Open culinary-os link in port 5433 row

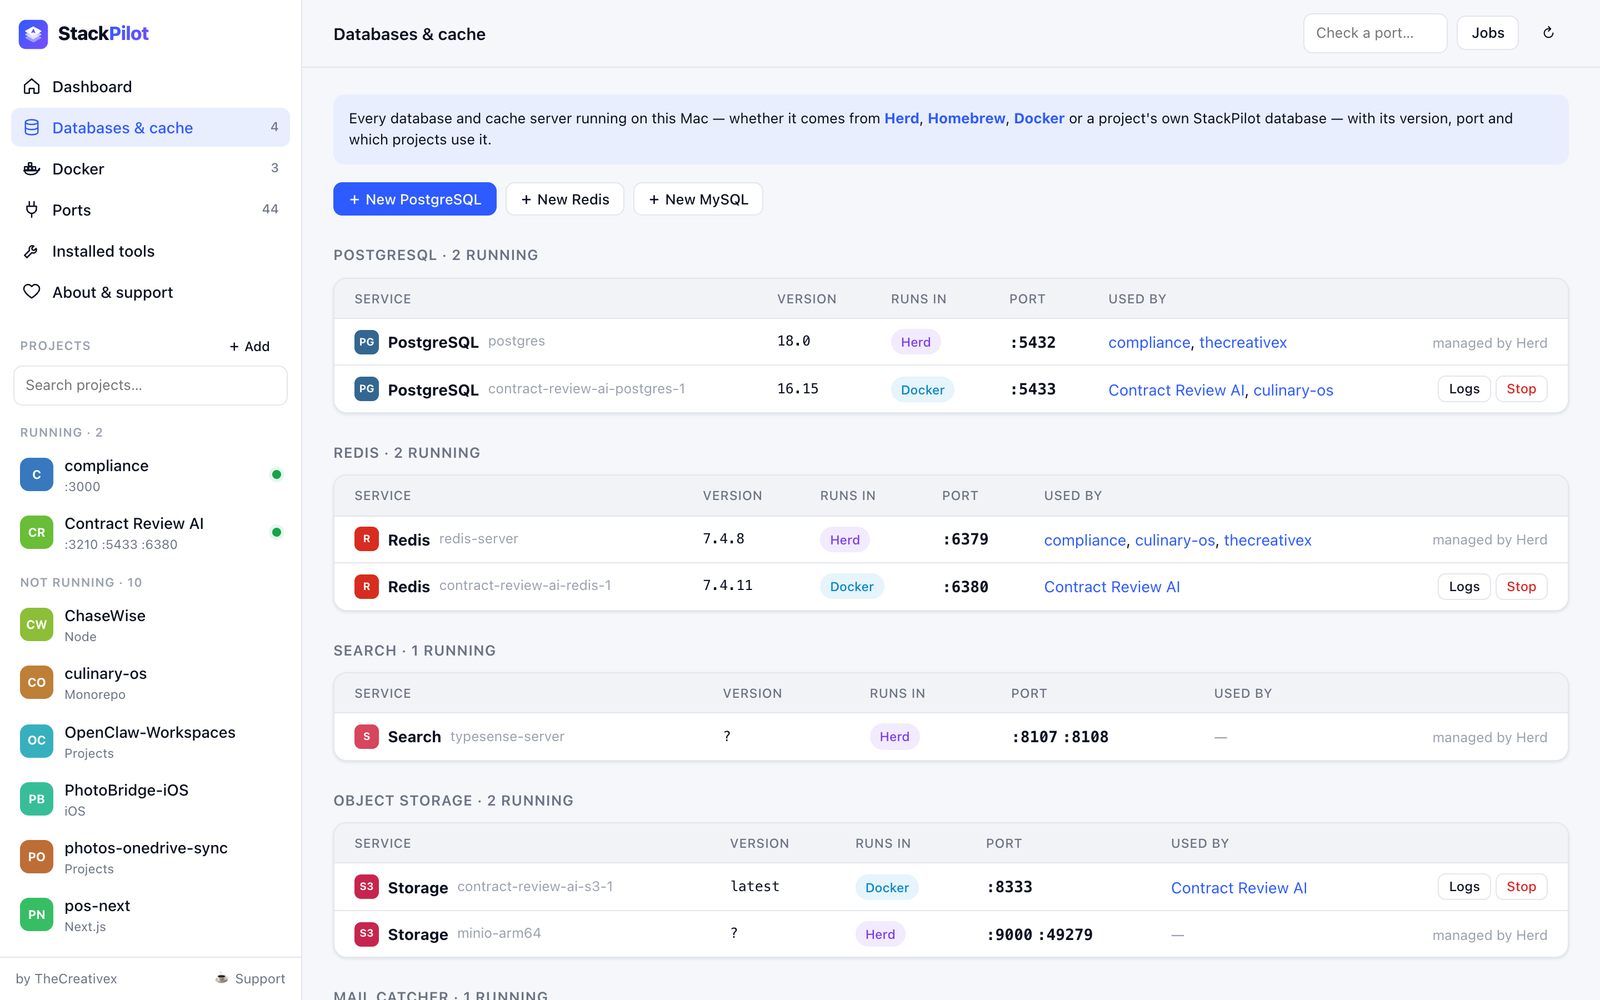click(x=1293, y=390)
